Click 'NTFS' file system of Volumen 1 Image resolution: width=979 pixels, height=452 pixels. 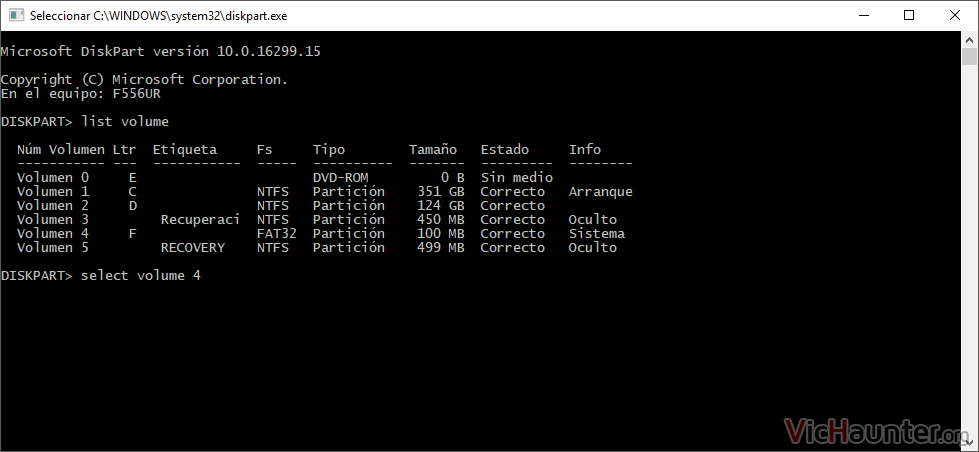click(x=273, y=192)
